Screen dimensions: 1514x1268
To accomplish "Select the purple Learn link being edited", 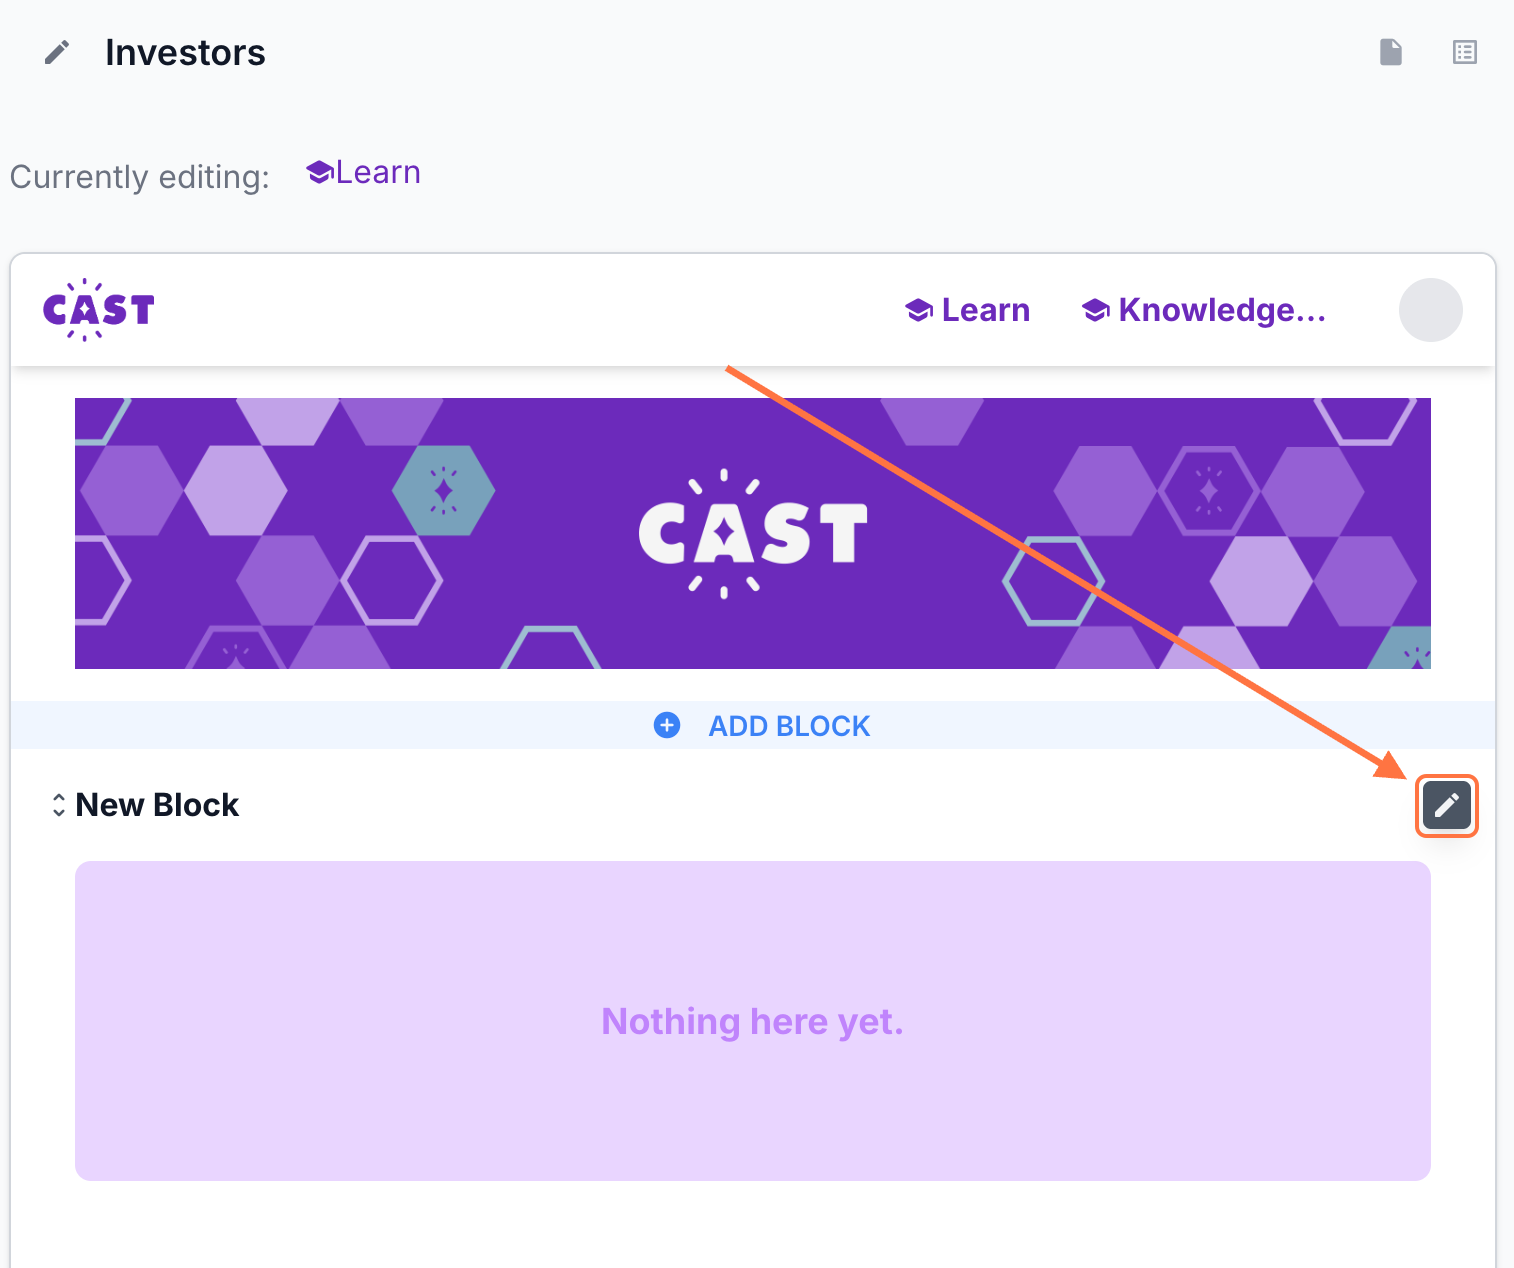I will (378, 173).
